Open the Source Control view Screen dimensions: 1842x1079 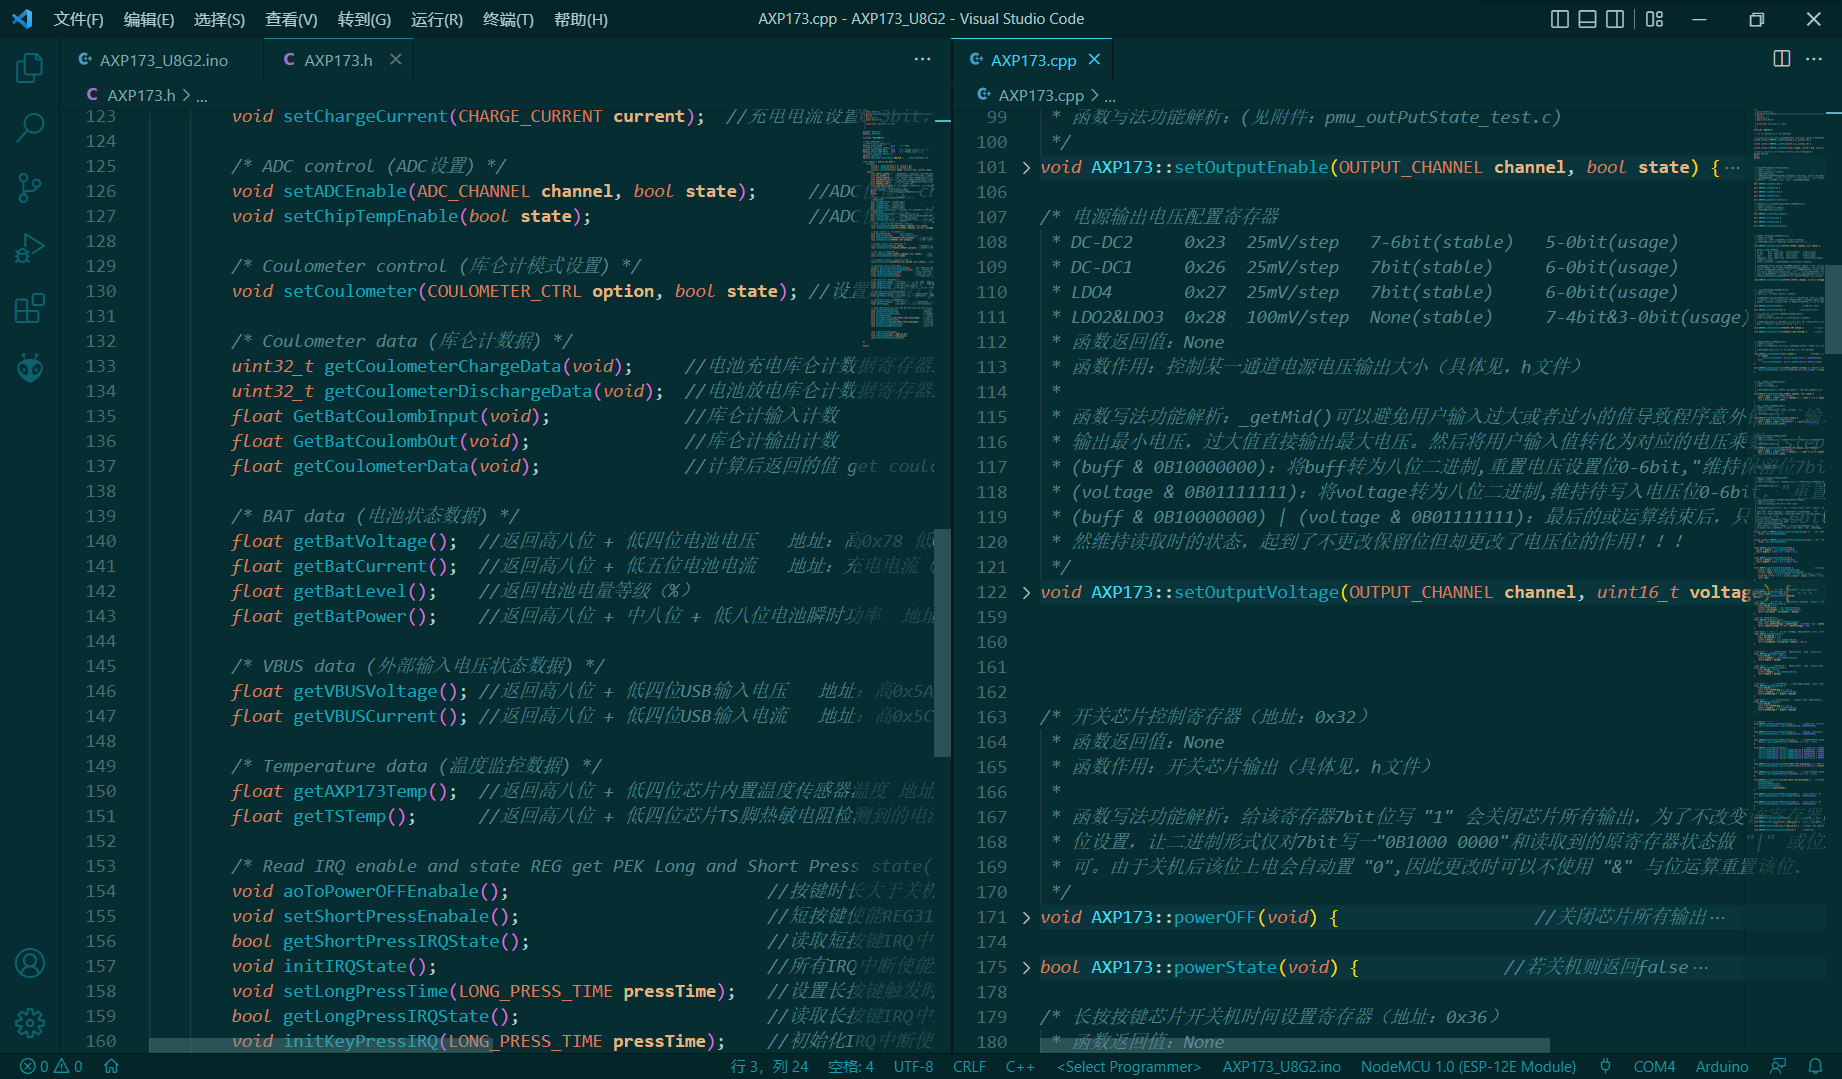click(30, 188)
